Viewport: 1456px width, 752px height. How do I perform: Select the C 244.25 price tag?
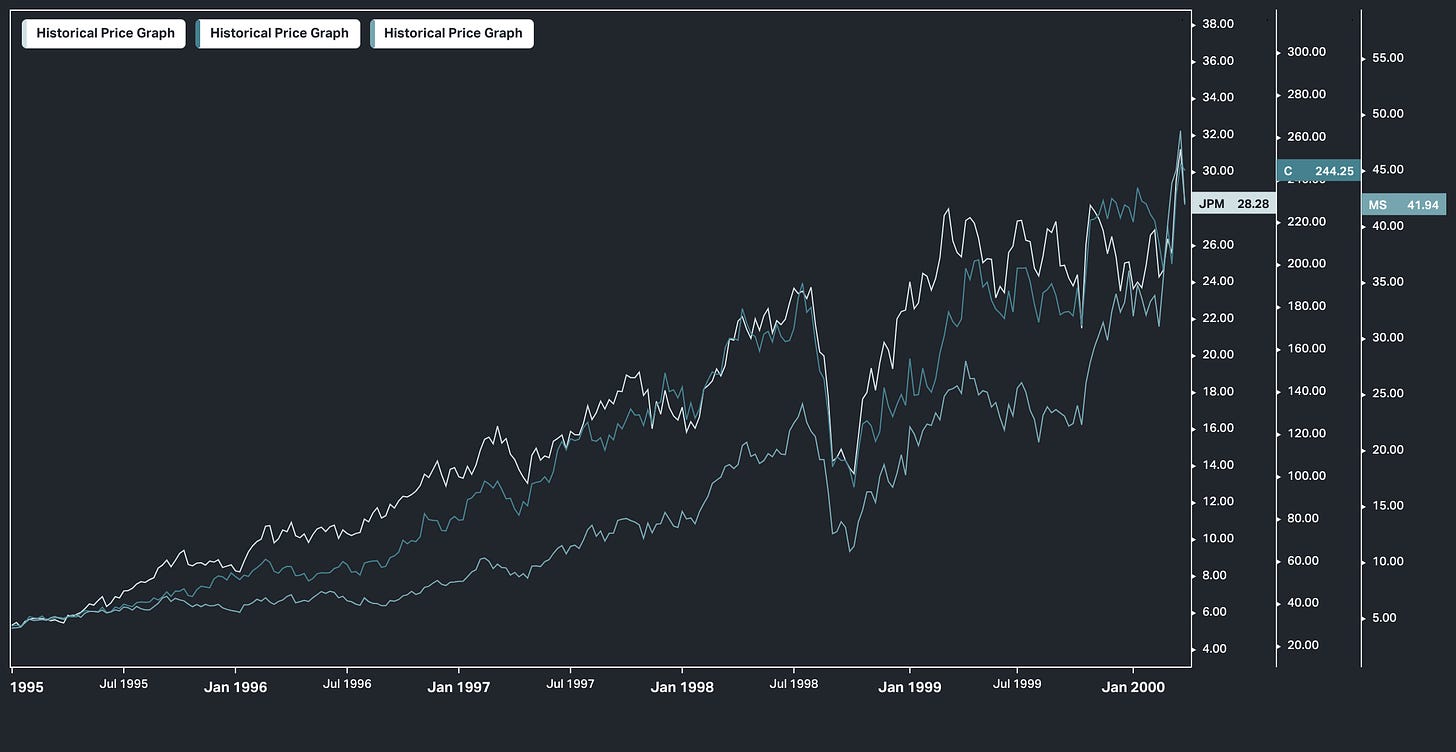1318,171
